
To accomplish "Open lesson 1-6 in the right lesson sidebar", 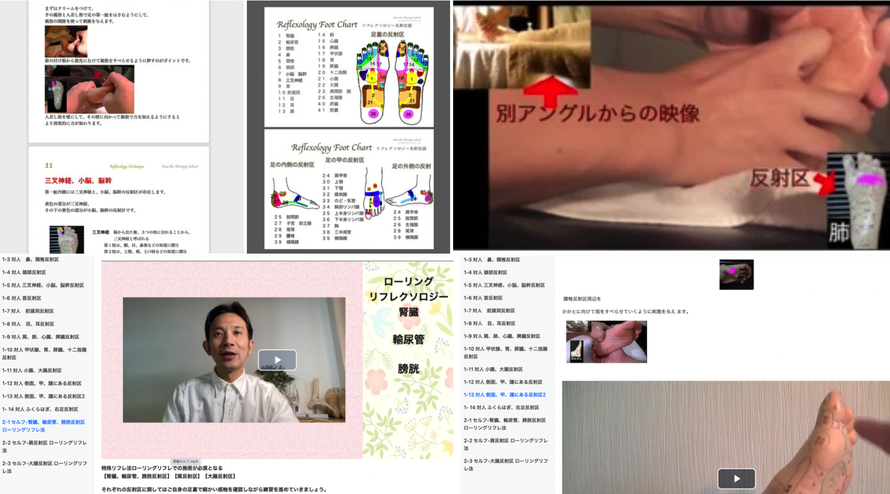I will tap(483, 298).
